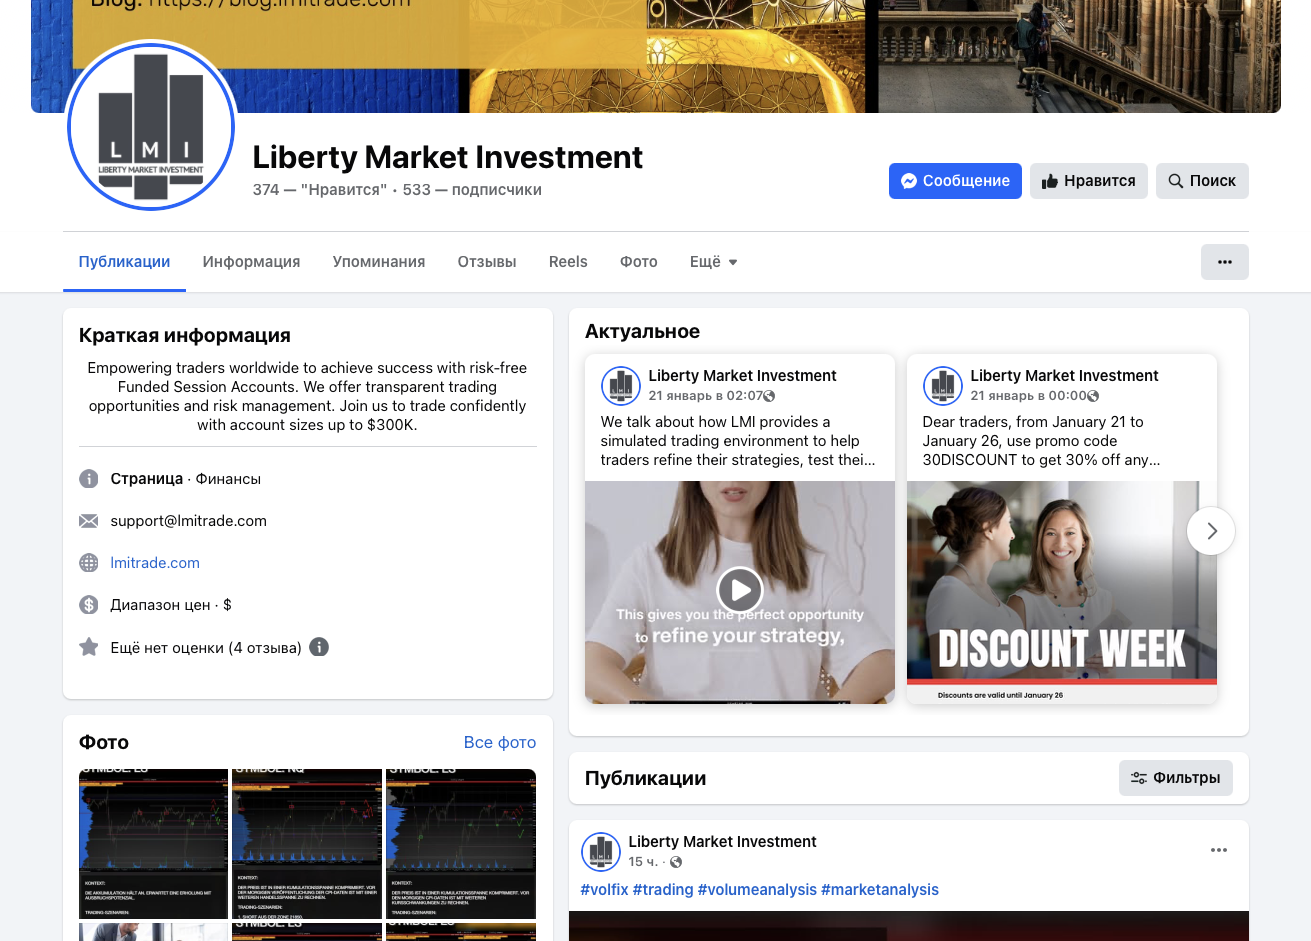Open the Фото tab
Image resolution: width=1311 pixels, height=941 pixels.
click(639, 262)
